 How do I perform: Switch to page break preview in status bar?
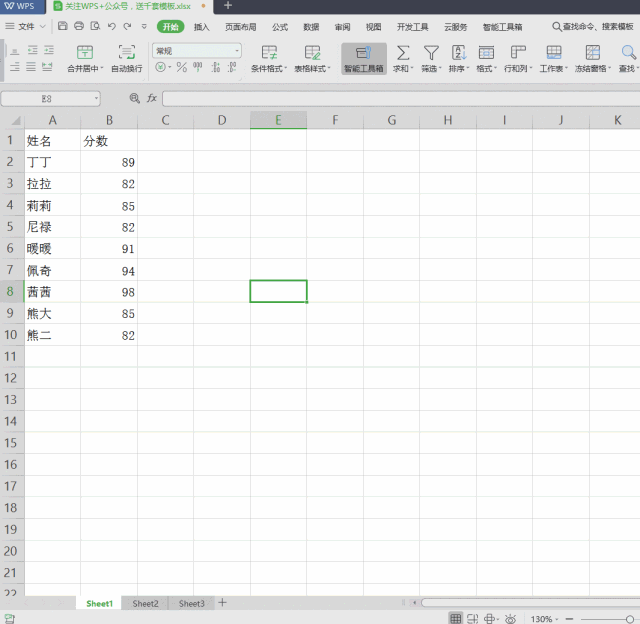(x=473, y=618)
